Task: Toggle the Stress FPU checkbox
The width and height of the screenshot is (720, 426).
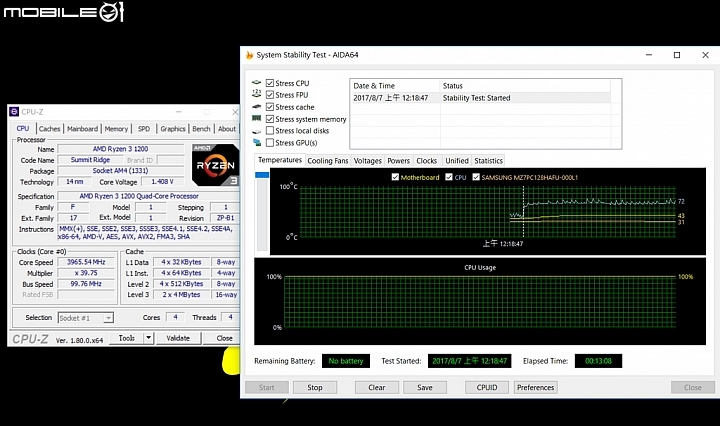Action: 270,95
